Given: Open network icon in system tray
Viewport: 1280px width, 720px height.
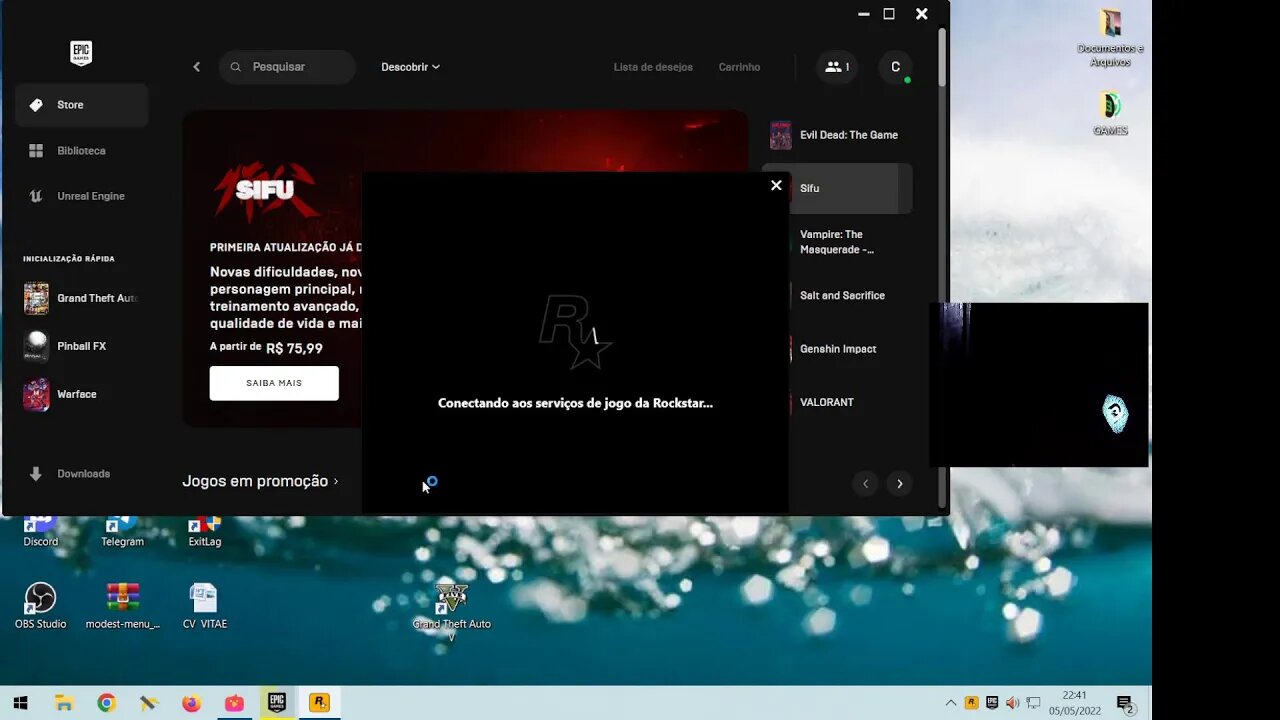Looking at the screenshot, I should pos(1033,703).
